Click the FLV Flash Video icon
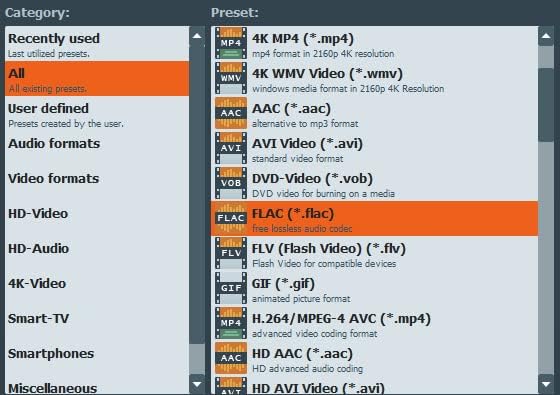The width and height of the screenshot is (560, 395). tap(231, 253)
